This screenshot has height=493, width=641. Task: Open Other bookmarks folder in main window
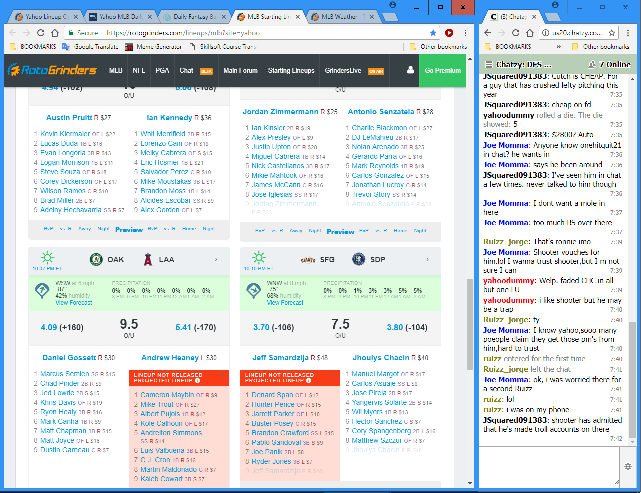tap(438, 47)
